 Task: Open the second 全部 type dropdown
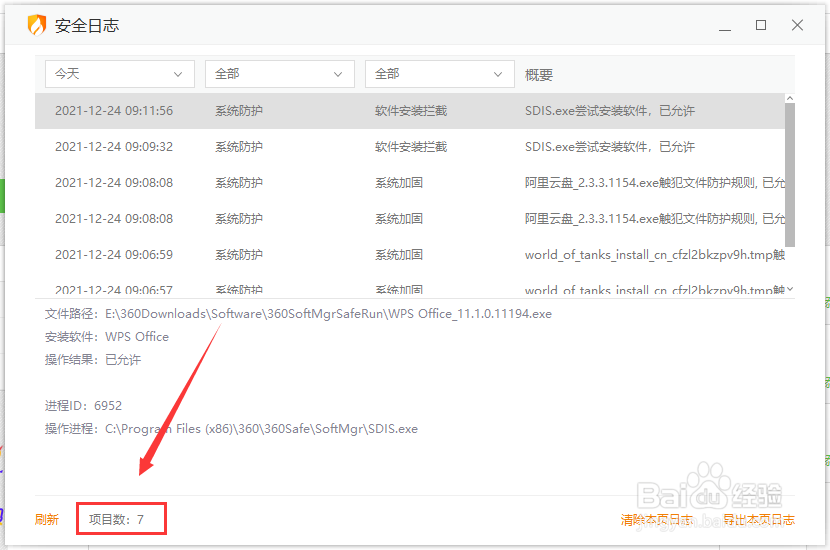tap(439, 74)
